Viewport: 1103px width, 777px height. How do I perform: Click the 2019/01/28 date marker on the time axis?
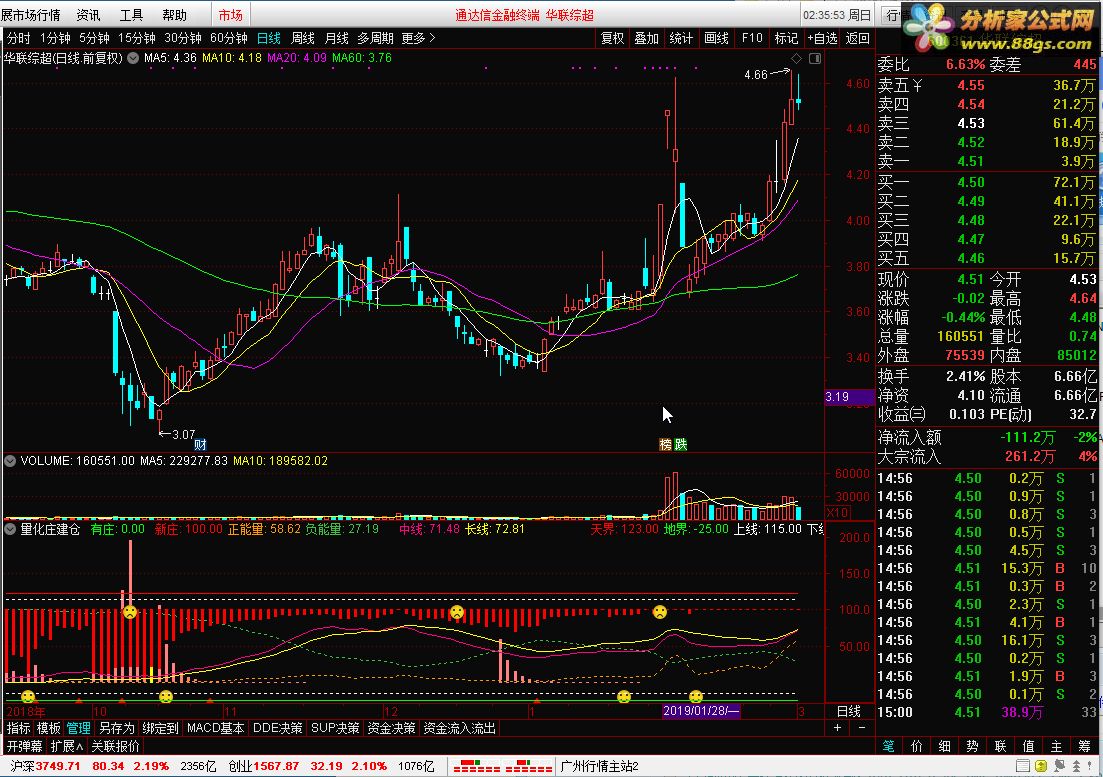point(701,711)
